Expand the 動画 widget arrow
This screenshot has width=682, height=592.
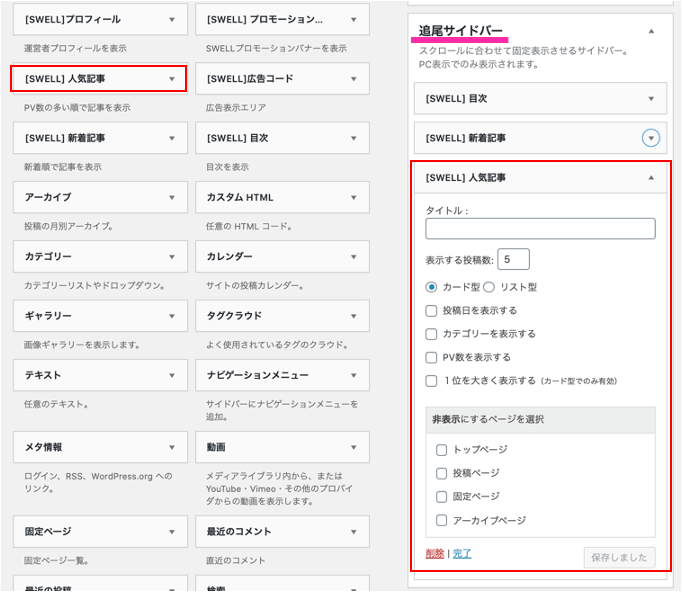[354, 447]
